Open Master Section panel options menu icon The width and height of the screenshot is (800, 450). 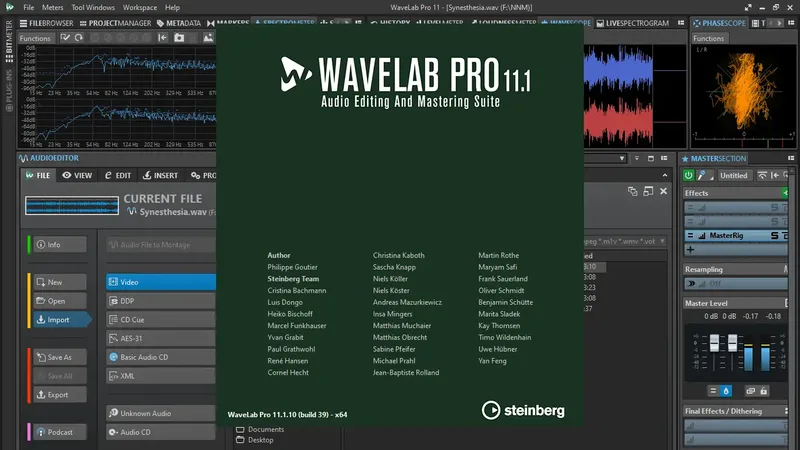click(x=791, y=159)
